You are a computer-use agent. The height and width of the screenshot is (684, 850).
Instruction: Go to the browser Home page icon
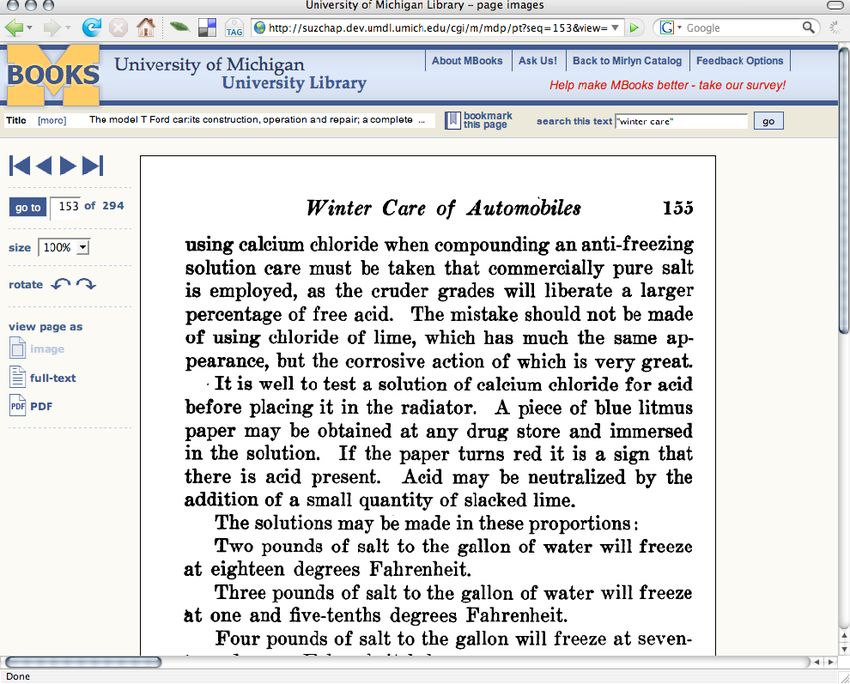(x=145, y=27)
